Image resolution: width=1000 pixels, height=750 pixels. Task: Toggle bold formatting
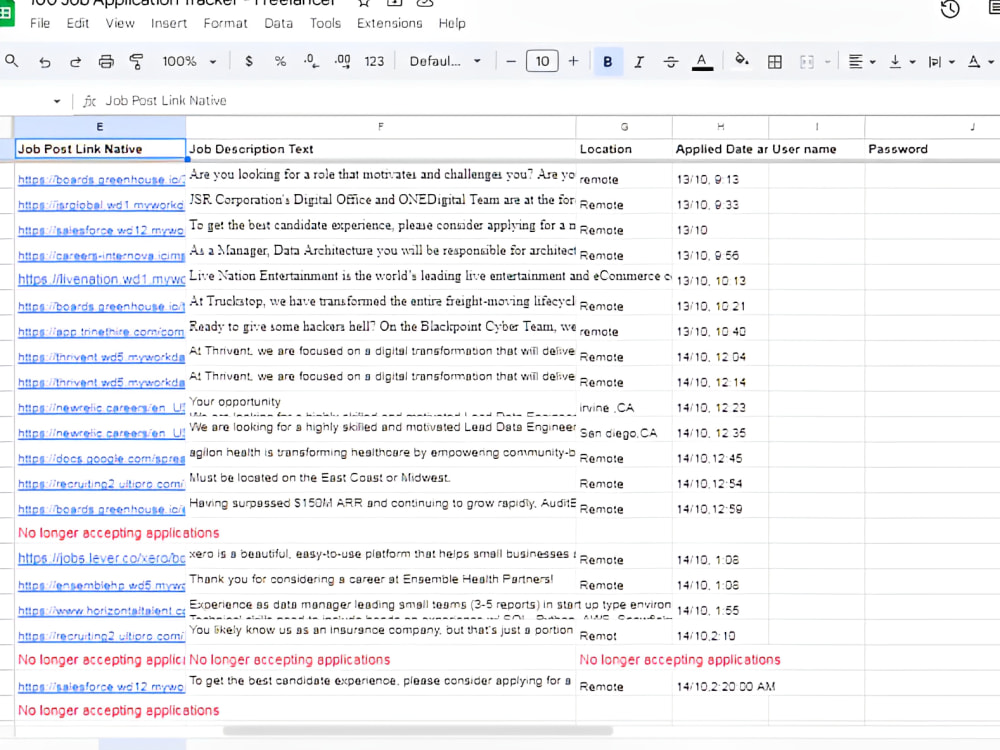coord(608,61)
